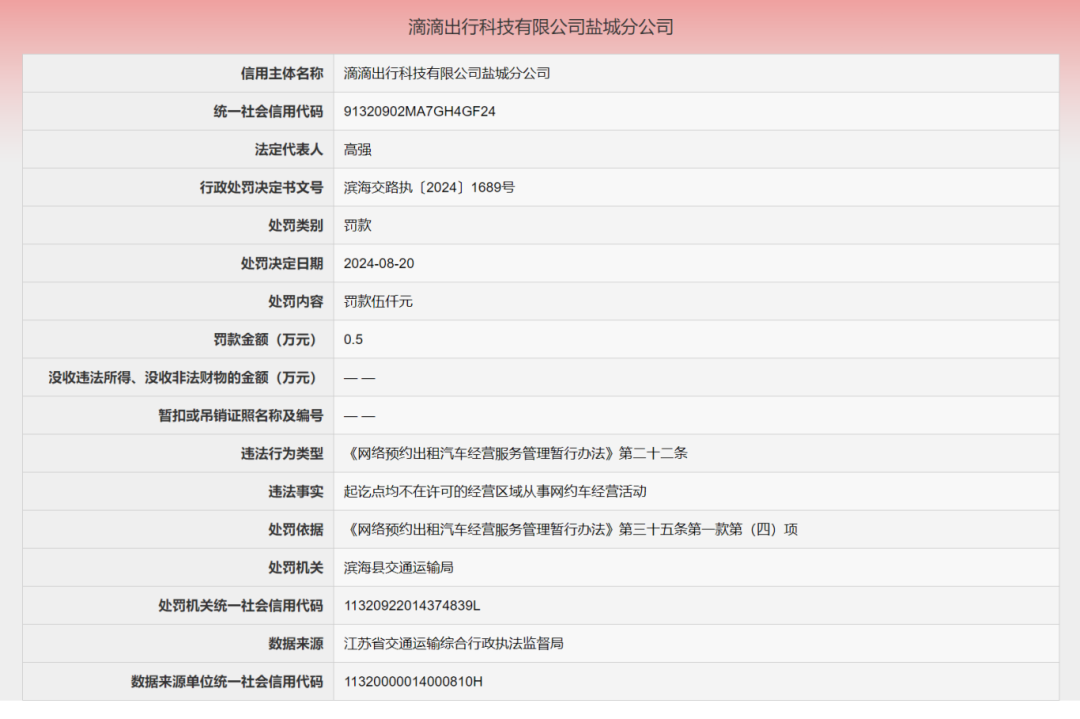Select the code 11320922014374839L
Viewport: 1080px width, 719px height.
[412, 606]
